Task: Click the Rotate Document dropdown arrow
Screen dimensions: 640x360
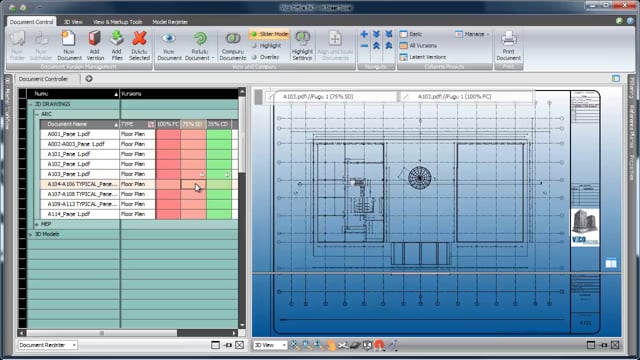Action: point(213,58)
